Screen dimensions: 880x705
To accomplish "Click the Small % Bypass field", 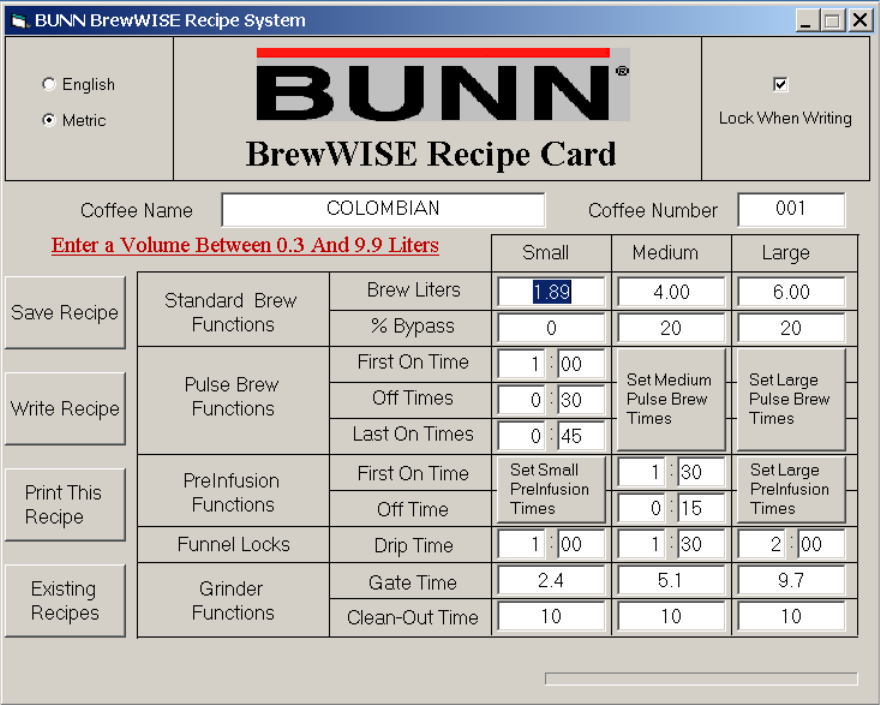I will coord(551,328).
